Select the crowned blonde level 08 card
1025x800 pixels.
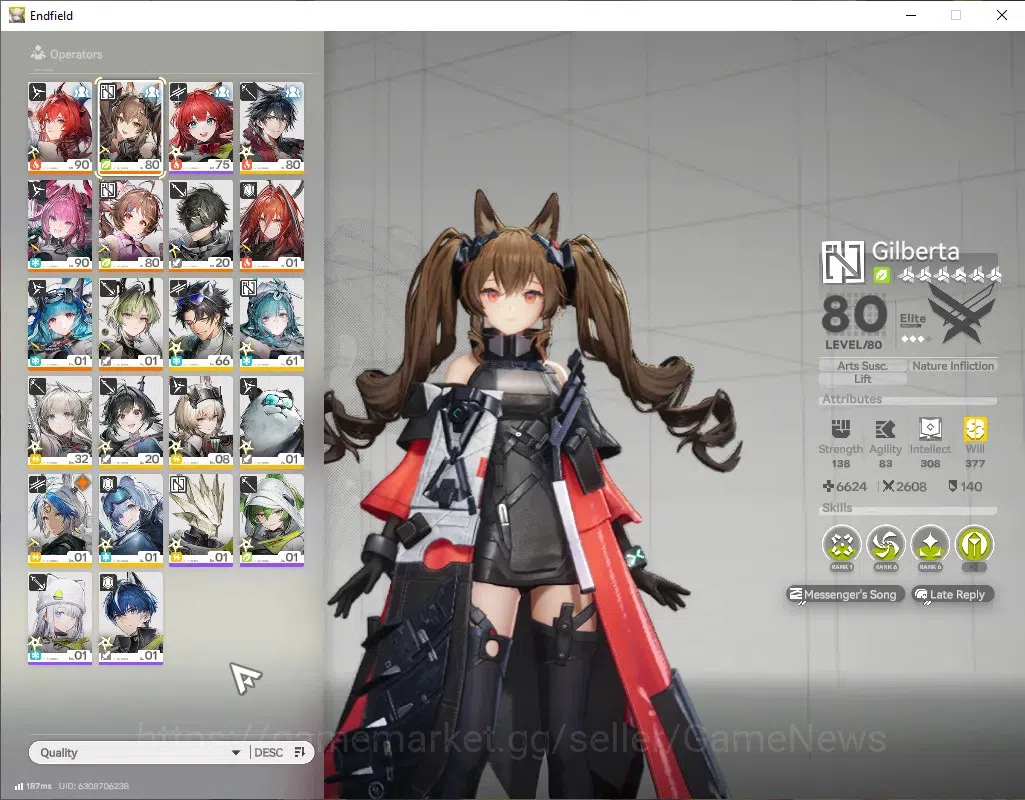[x=201, y=422]
